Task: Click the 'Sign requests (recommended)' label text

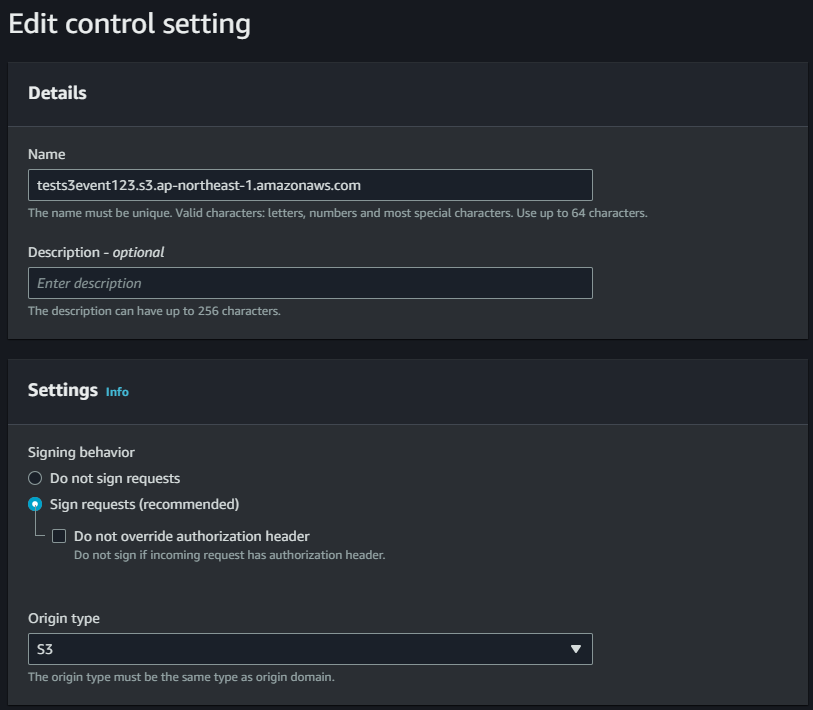Action: coord(144,505)
